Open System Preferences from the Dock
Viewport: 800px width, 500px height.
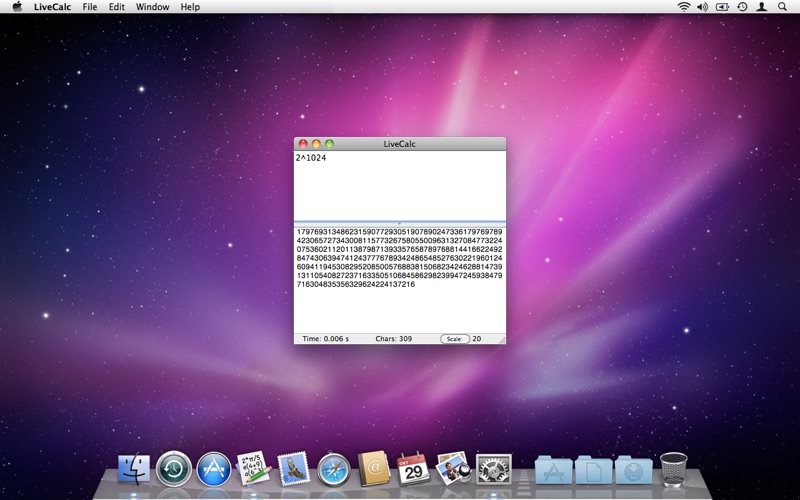493,469
